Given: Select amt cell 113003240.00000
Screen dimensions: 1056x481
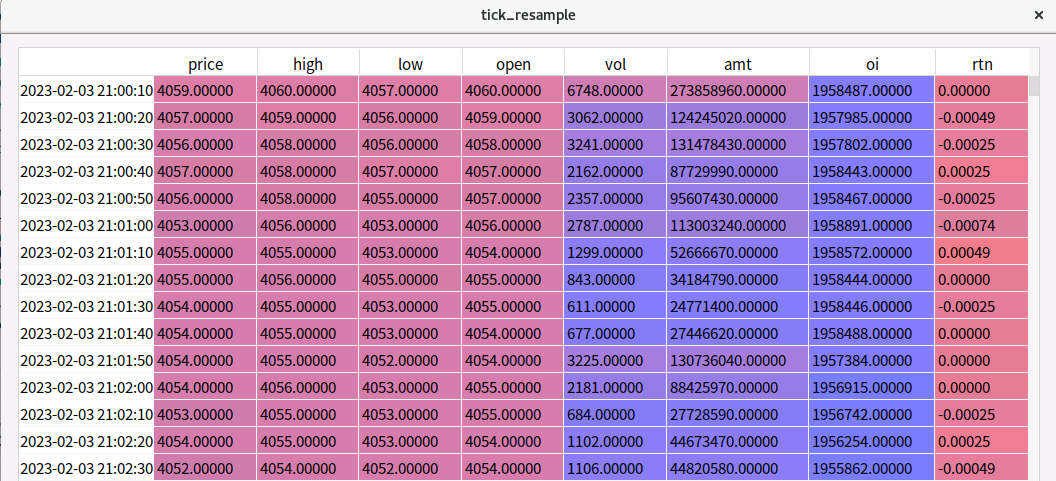Looking at the screenshot, I should (738, 225).
